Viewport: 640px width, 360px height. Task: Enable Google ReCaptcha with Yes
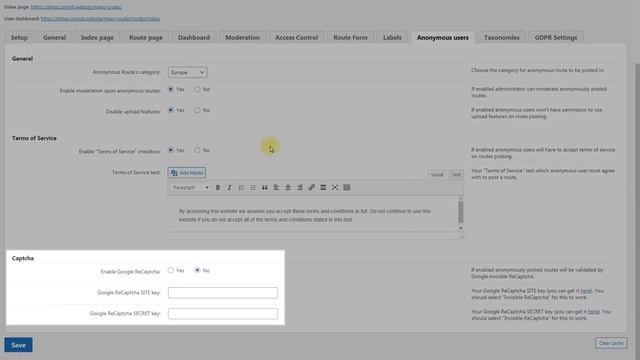pos(171,270)
